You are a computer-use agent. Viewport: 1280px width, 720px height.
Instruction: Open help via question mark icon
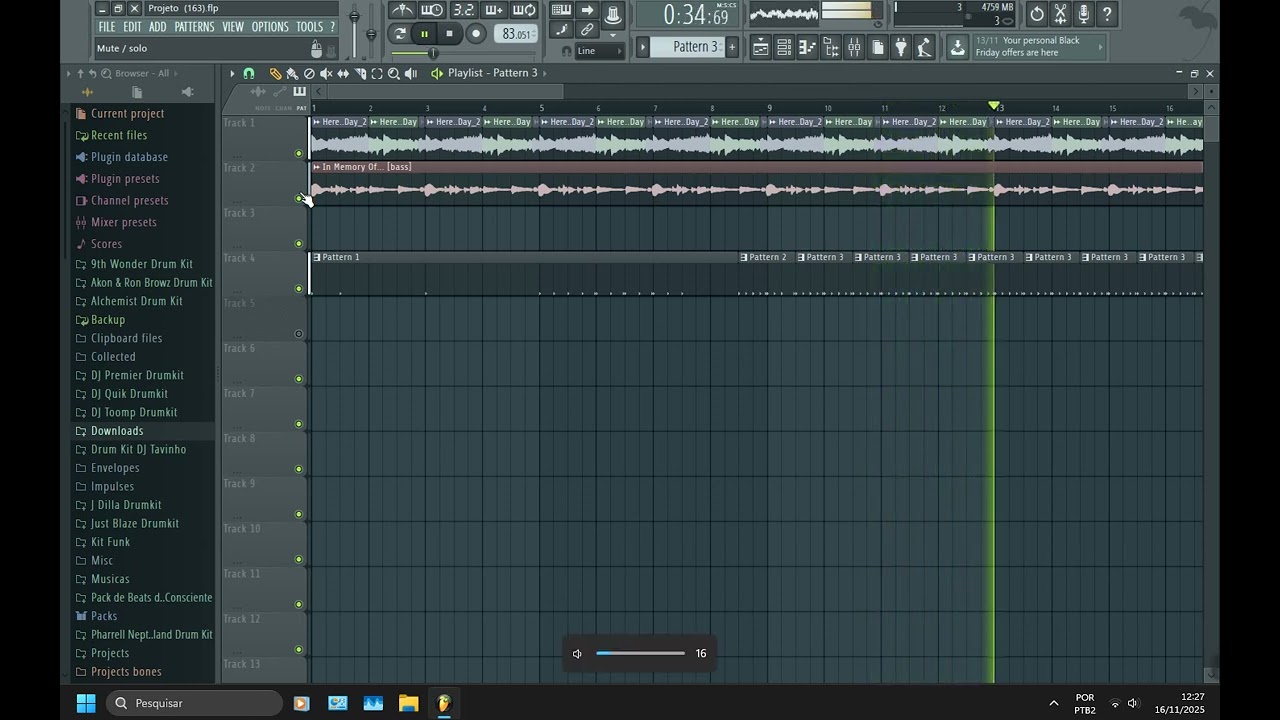(x=1107, y=14)
